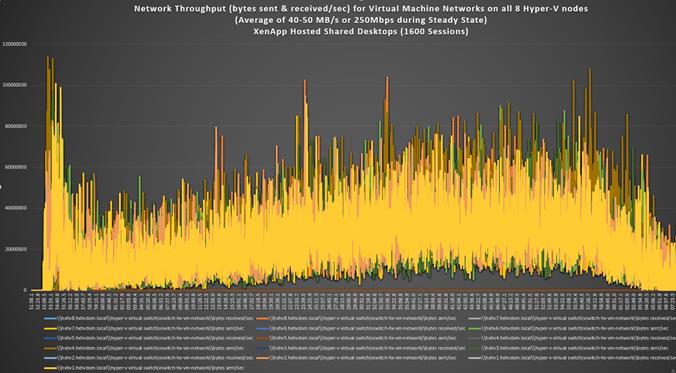Select legend entry xahv4 bytes sent/sec
This screenshot has width=676, height=373.
(x=144, y=348)
